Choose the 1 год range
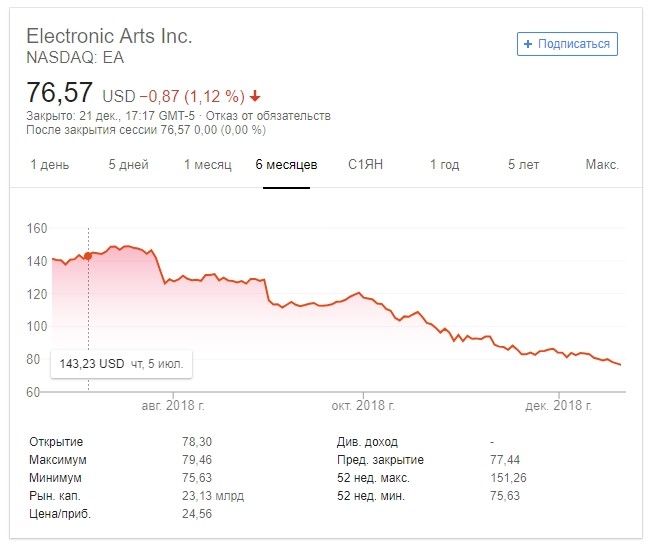653x549 pixels. click(x=444, y=165)
